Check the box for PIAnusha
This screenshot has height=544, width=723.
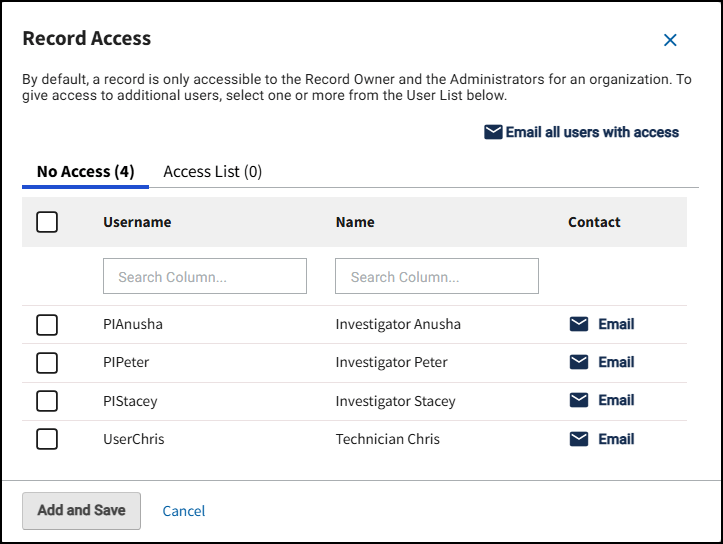[x=47, y=325]
